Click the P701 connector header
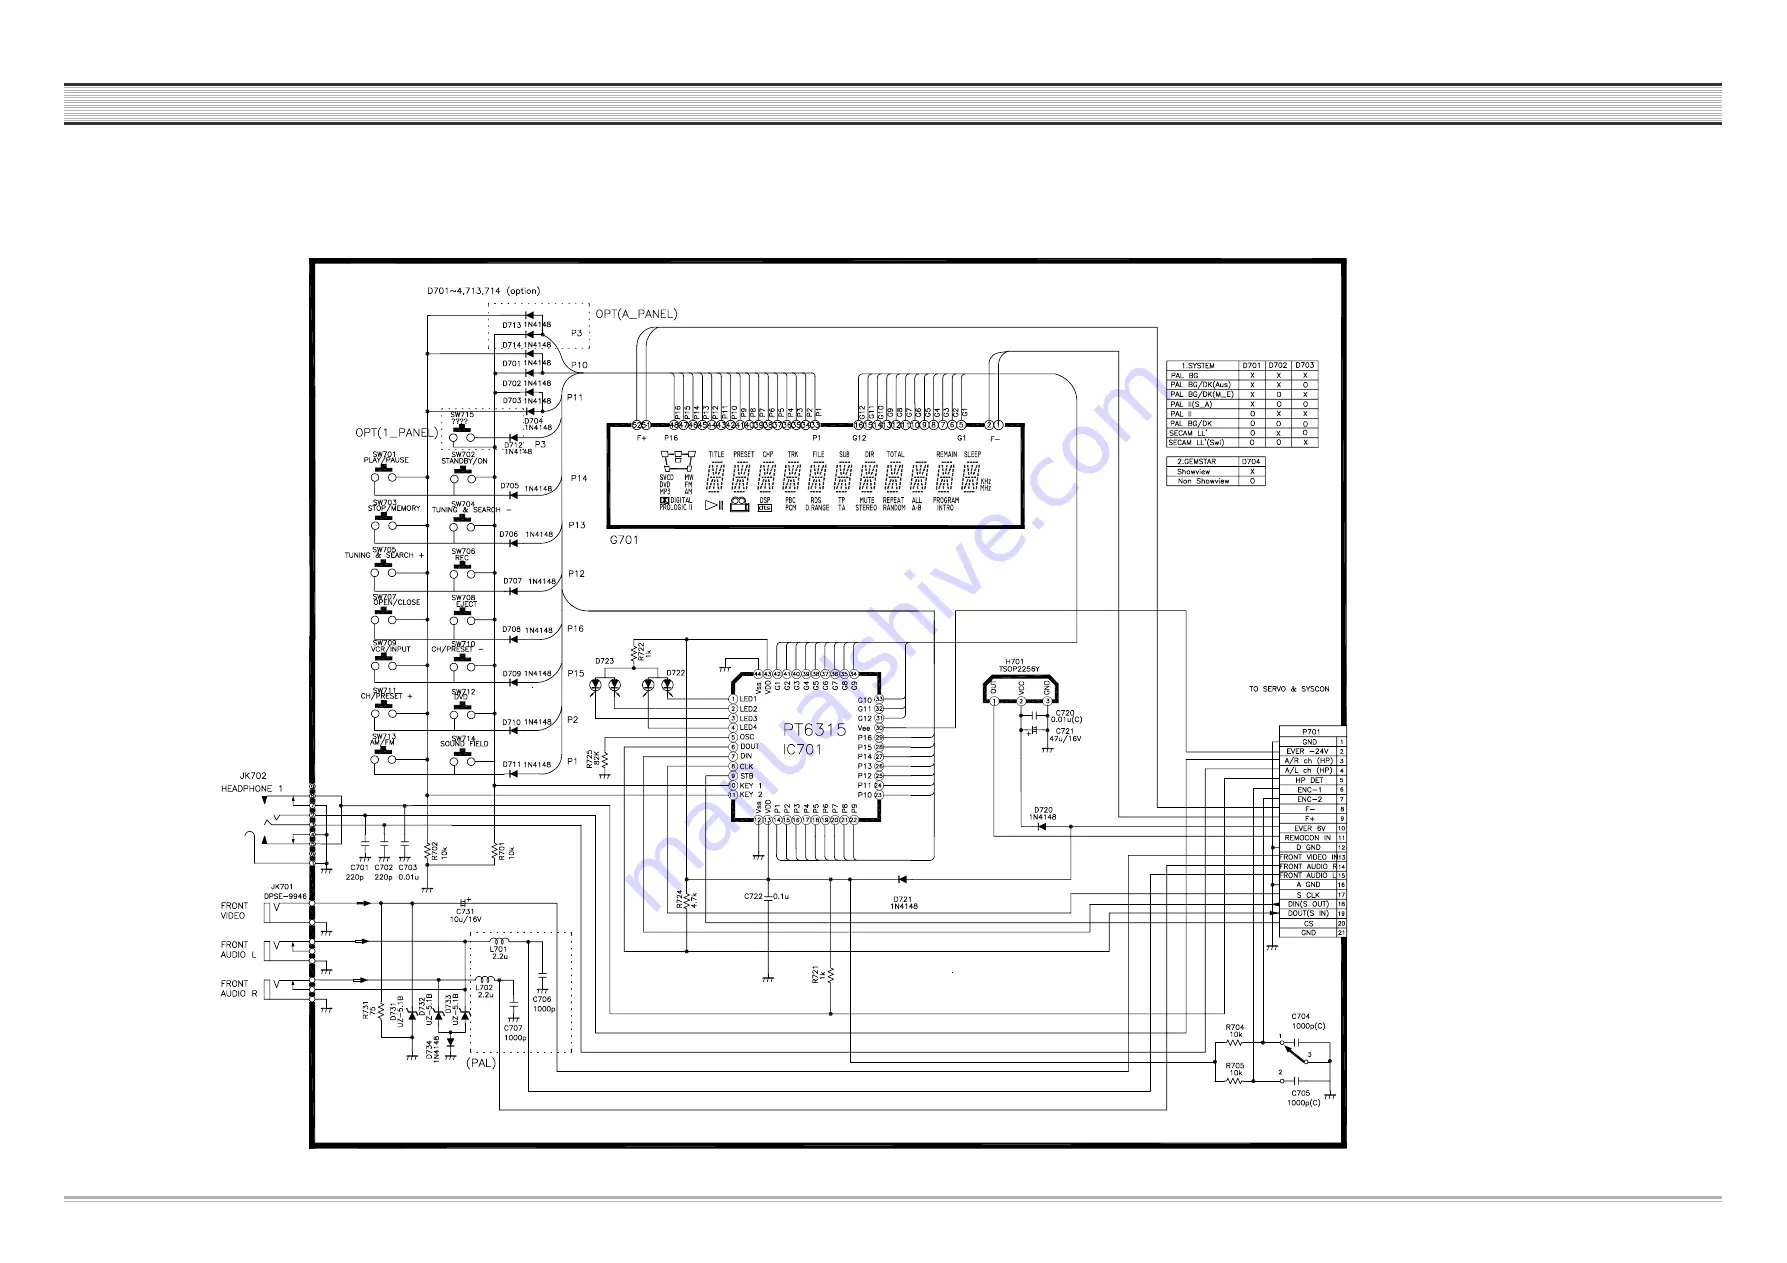 1311,732
